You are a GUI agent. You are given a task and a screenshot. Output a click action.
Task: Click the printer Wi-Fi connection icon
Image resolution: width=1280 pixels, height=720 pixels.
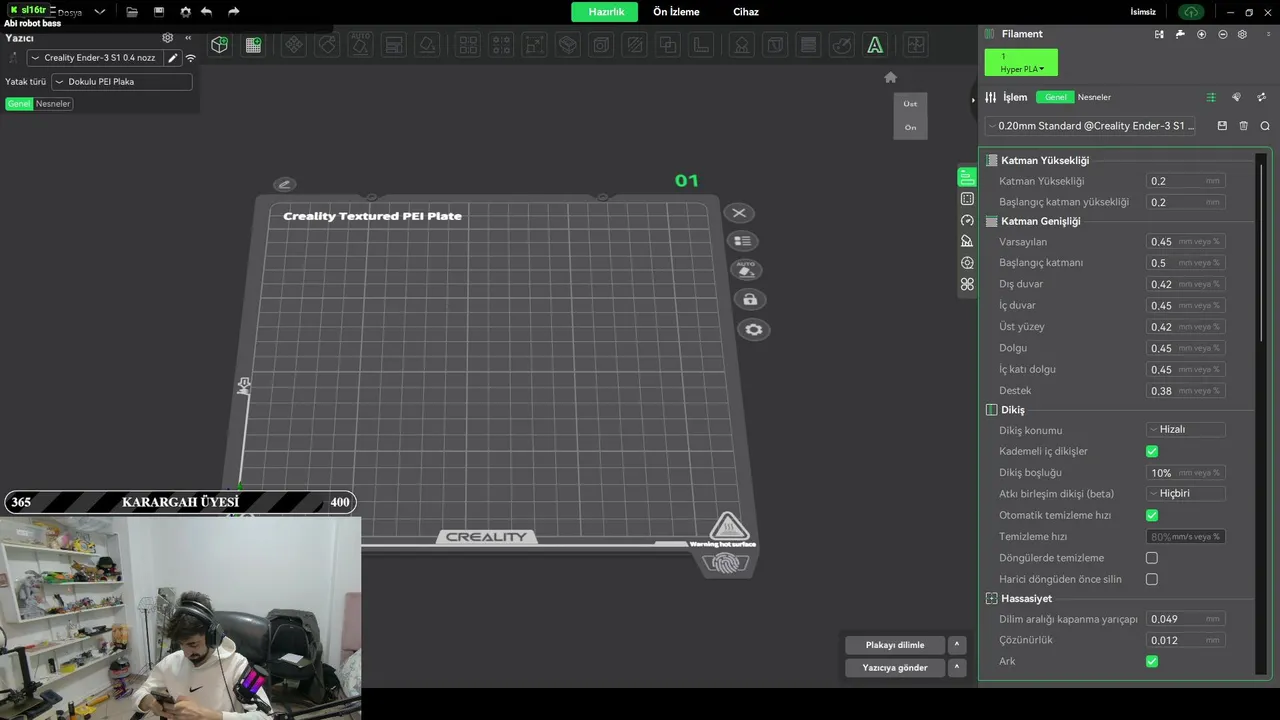point(191,58)
